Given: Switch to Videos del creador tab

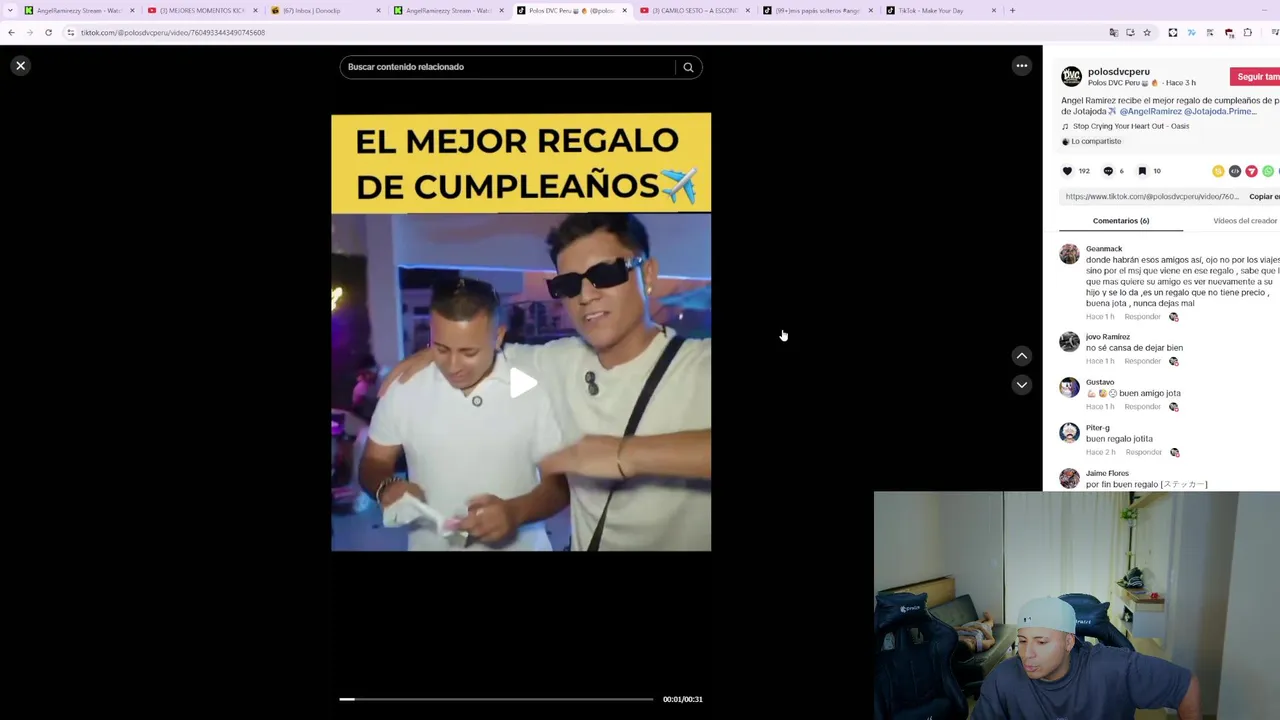Looking at the screenshot, I should coord(1245,221).
